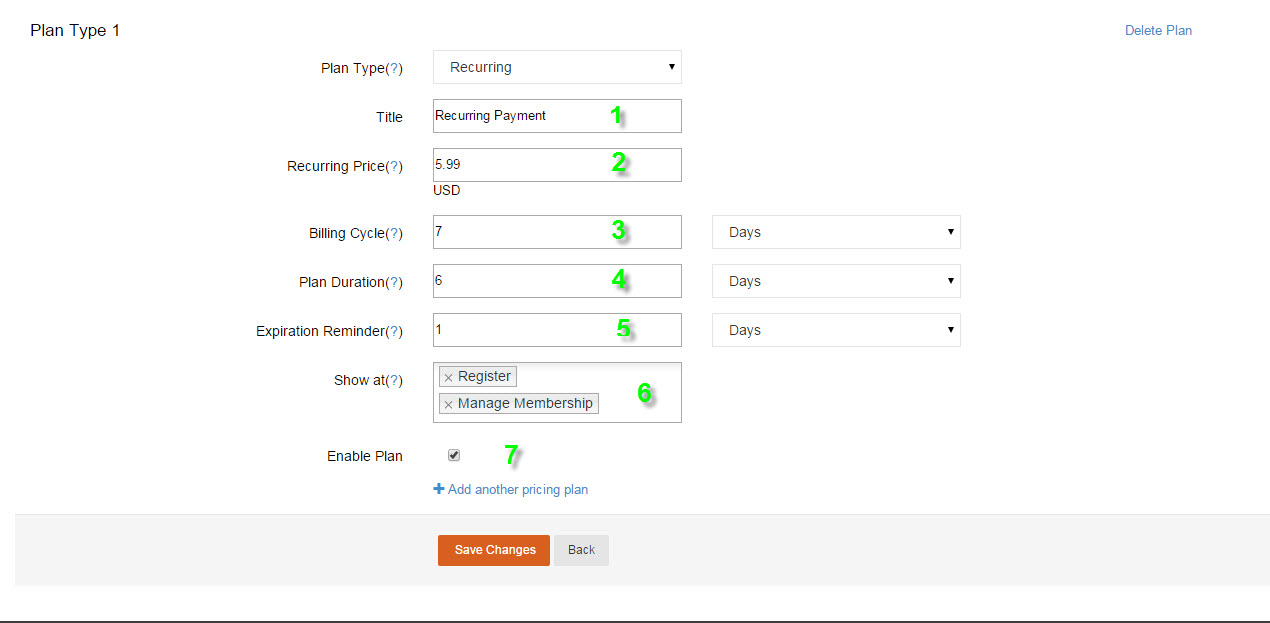Click the Expiration Reminder help icon
The height and width of the screenshot is (623, 1270).
pyautogui.click(x=394, y=332)
